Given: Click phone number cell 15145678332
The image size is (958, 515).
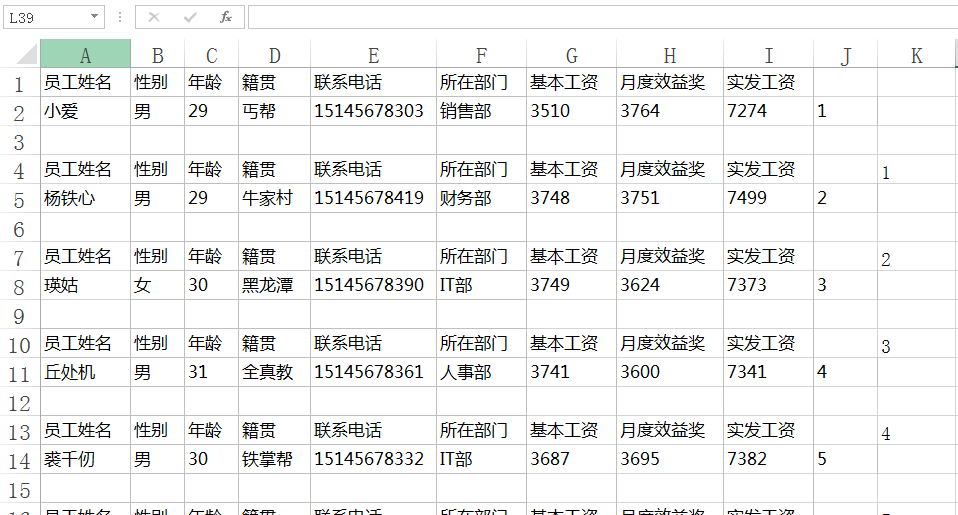Looking at the screenshot, I should (373, 459).
